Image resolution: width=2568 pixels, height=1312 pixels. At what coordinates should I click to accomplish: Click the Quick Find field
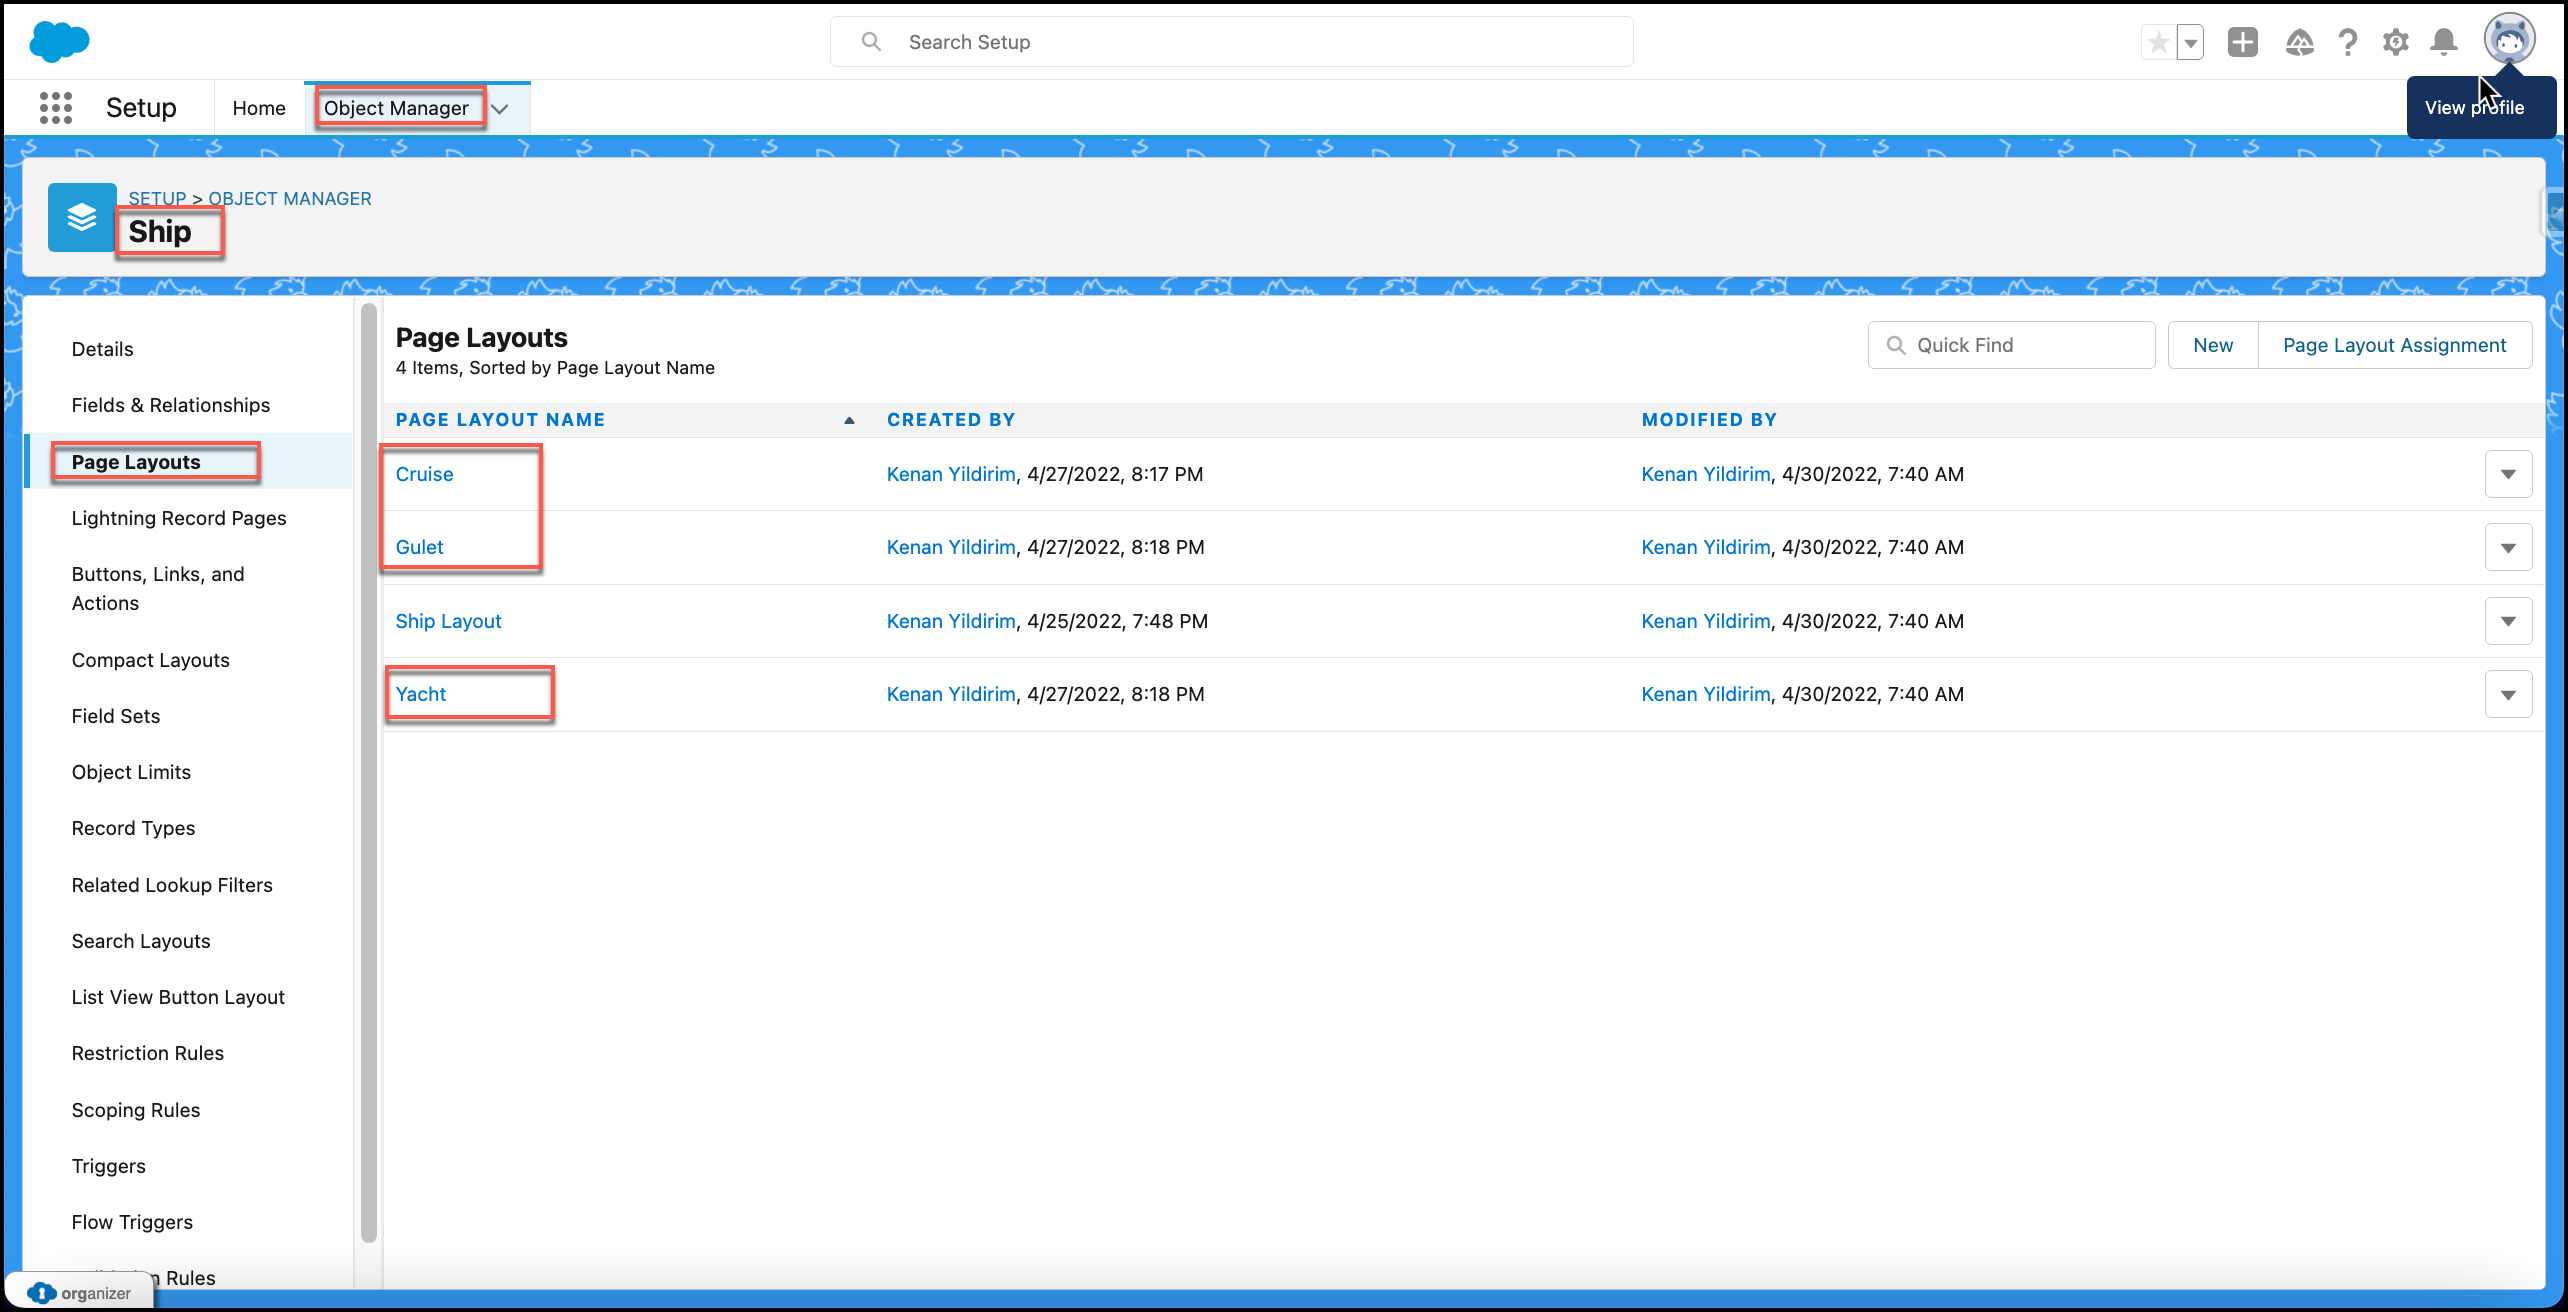(2011, 345)
